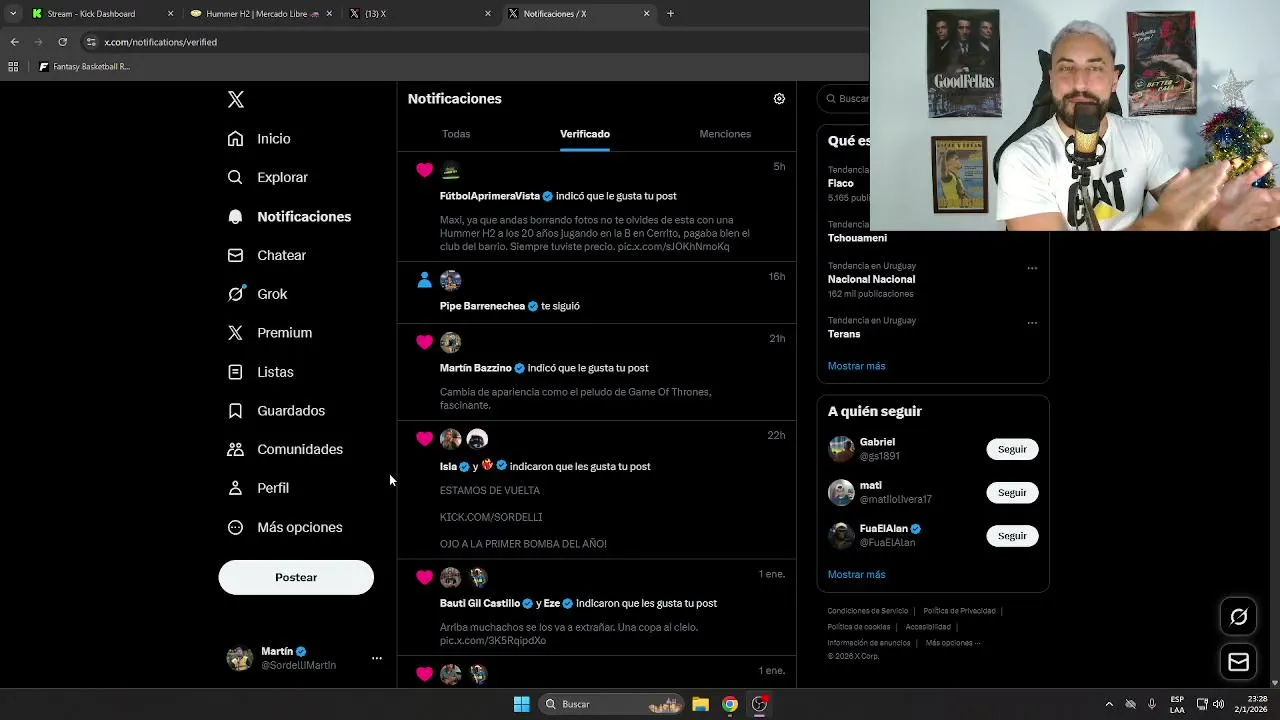Viewport: 1280px width, 720px height.
Task: Click the Listas icon
Action: (x=235, y=372)
